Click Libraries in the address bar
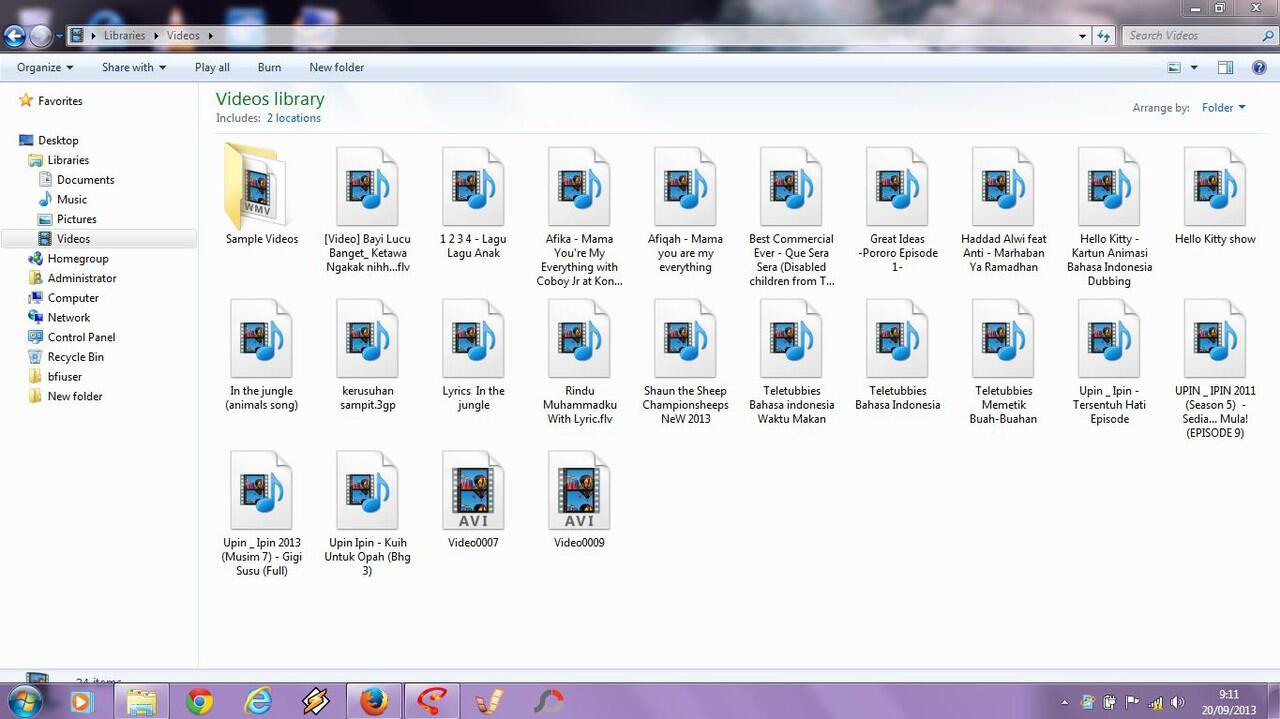1280x719 pixels. click(x=125, y=36)
